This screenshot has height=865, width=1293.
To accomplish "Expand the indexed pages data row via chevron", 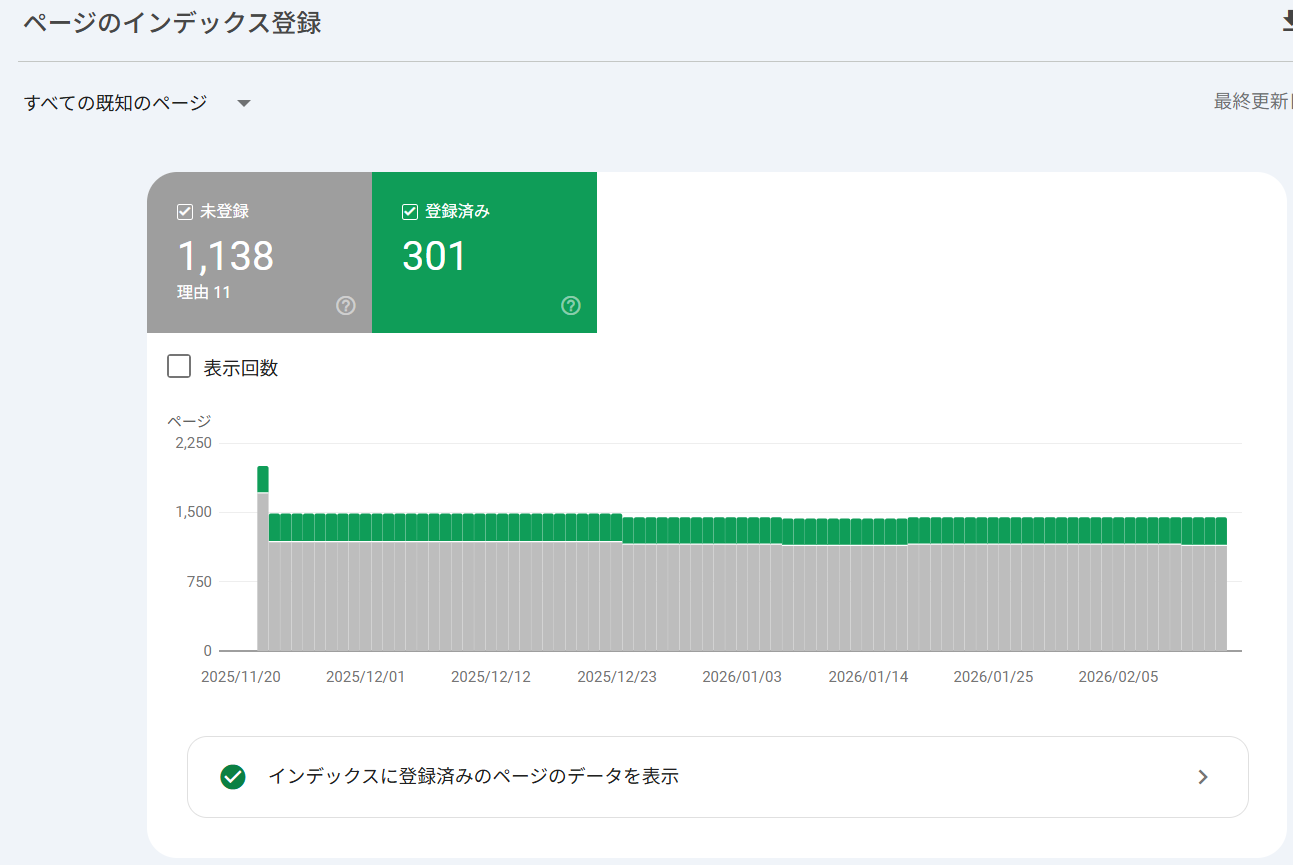I will (x=1203, y=776).
